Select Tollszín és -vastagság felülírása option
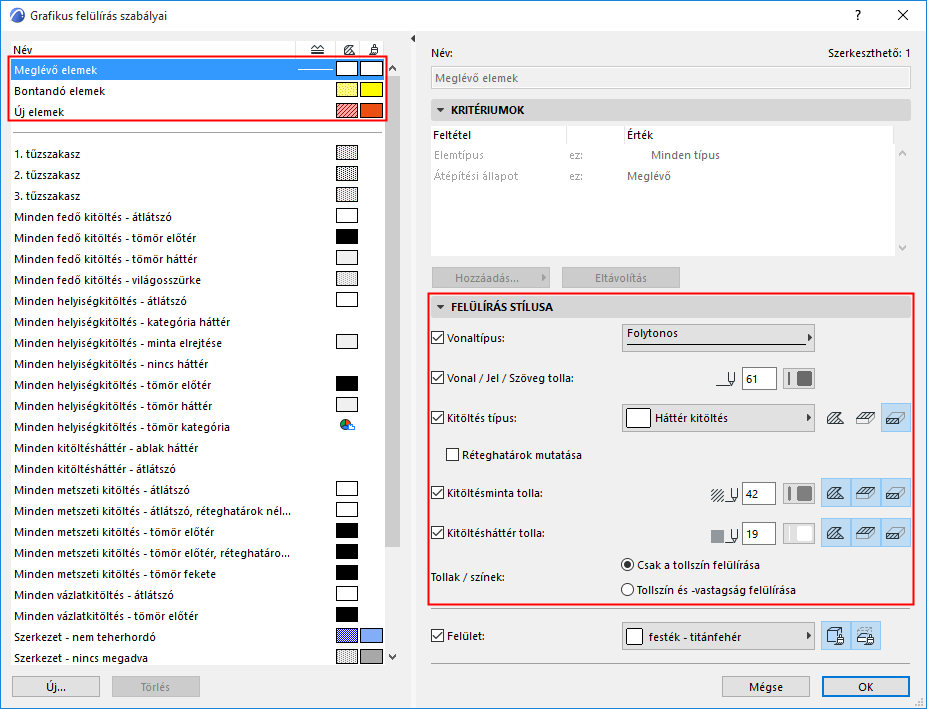The image size is (927, 709). 627,590
